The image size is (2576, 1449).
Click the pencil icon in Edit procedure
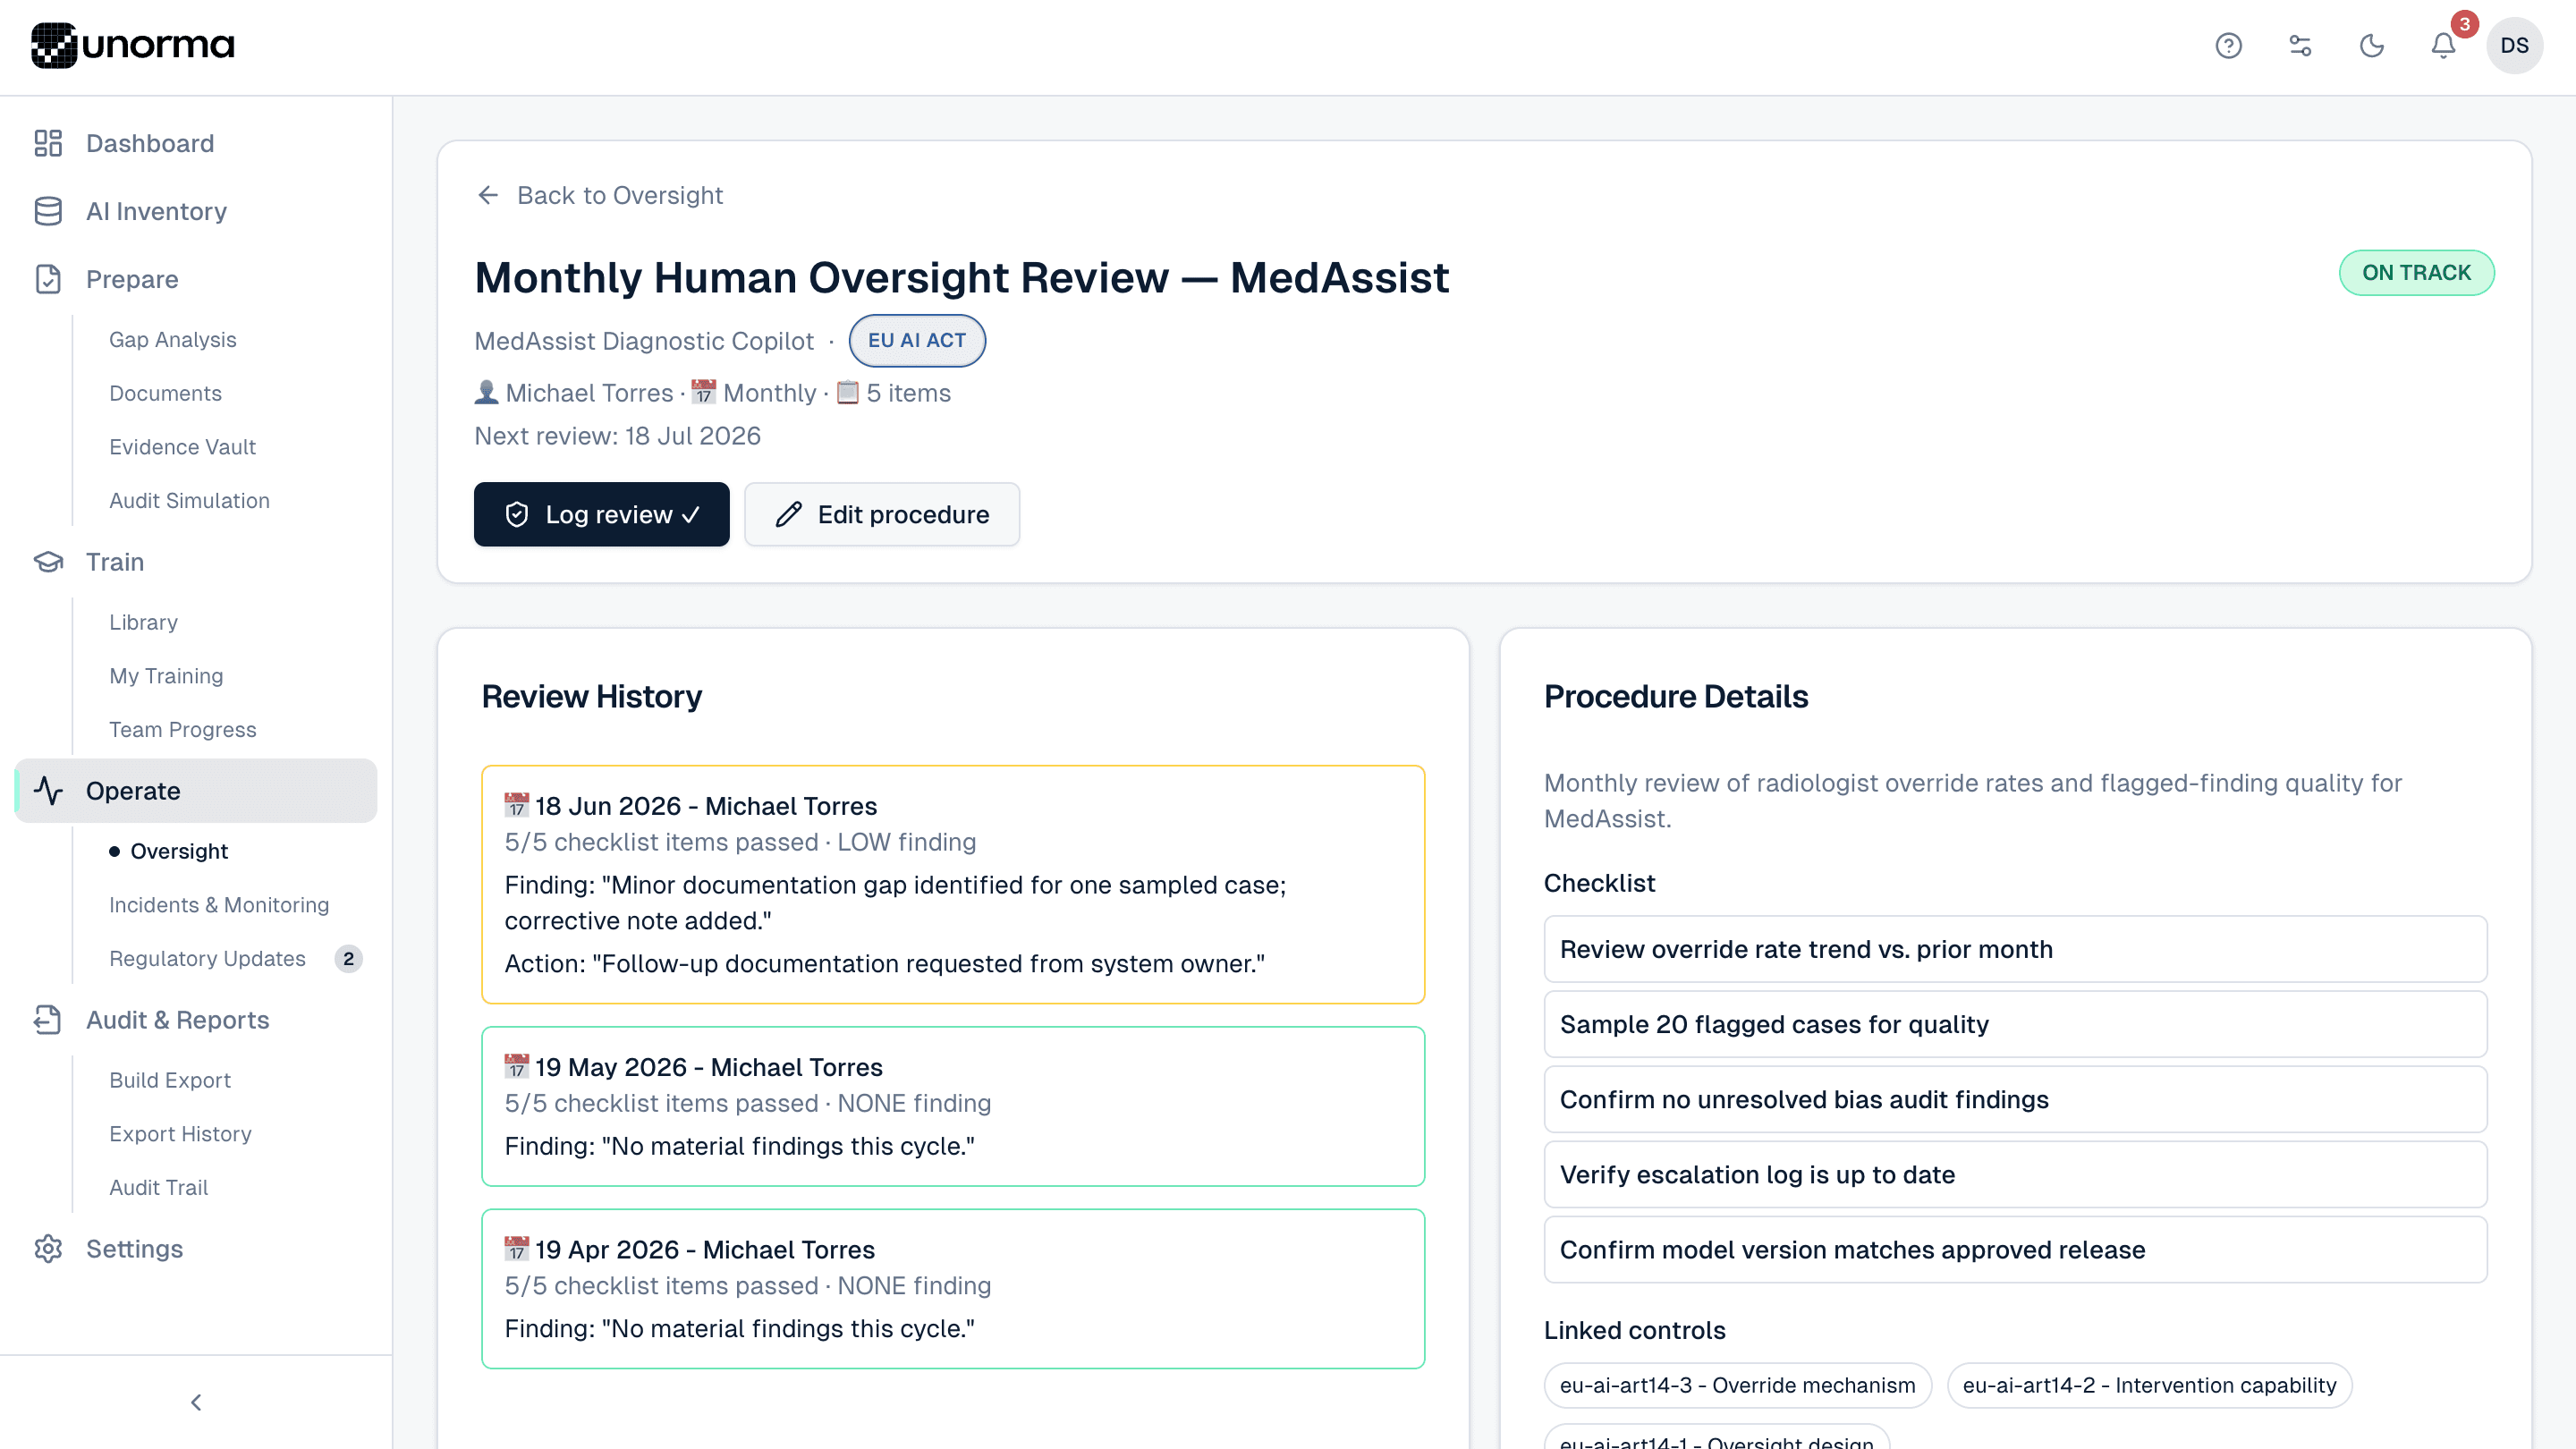pos(788,514)
